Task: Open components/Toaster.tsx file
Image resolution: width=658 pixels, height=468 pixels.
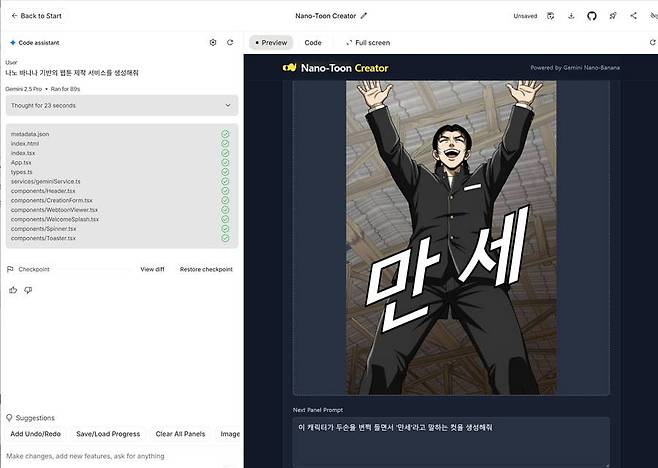Action: [x=43, y=238]
